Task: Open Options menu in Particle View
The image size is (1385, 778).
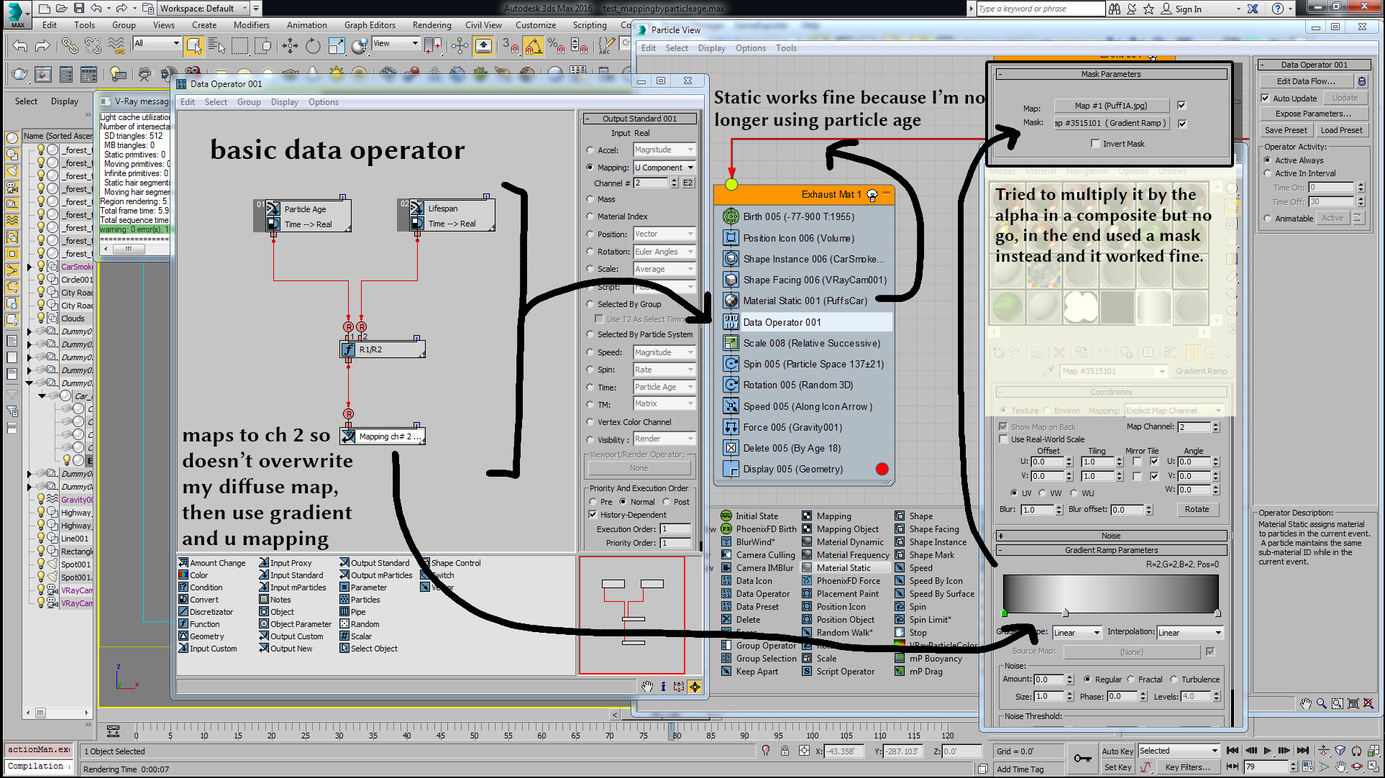Action: [750, 48]
